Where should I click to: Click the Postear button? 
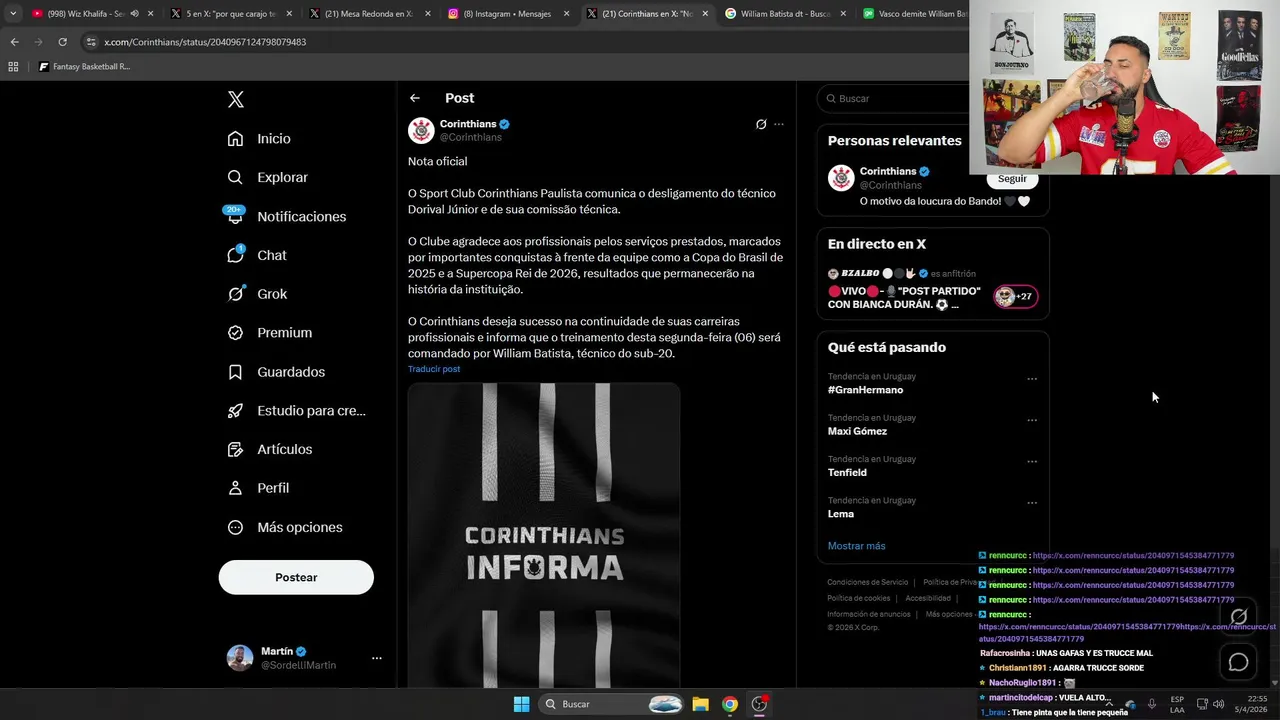tap(296, 577)
